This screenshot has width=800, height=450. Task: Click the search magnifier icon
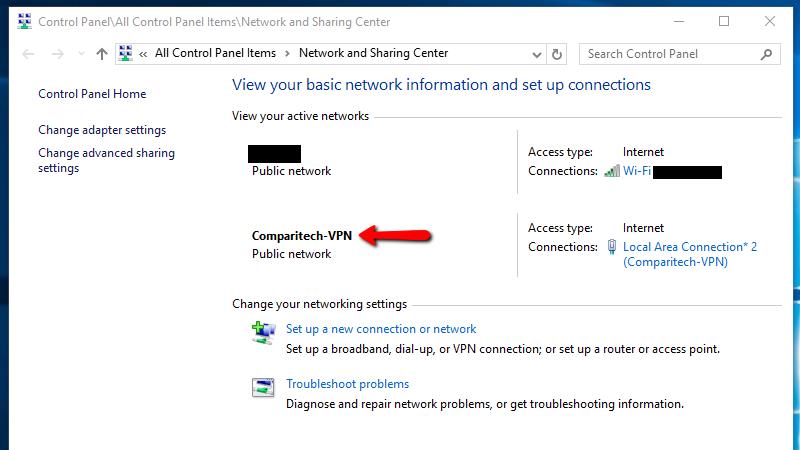pos(766,54)
